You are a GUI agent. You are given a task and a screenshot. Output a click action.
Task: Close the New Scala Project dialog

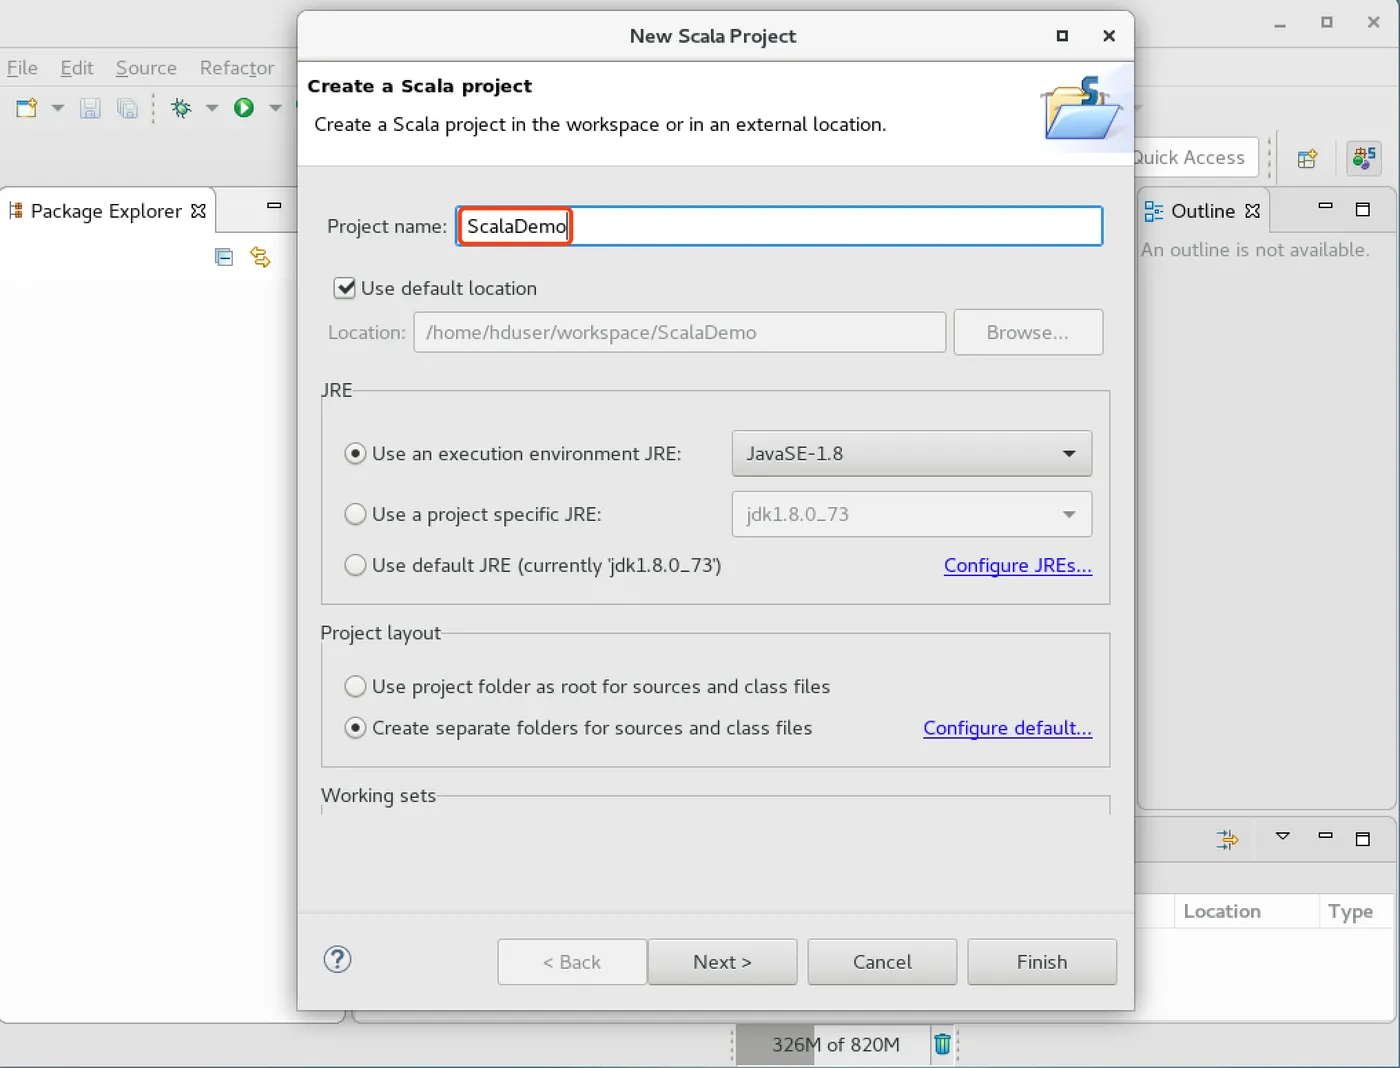[1109, 36]
